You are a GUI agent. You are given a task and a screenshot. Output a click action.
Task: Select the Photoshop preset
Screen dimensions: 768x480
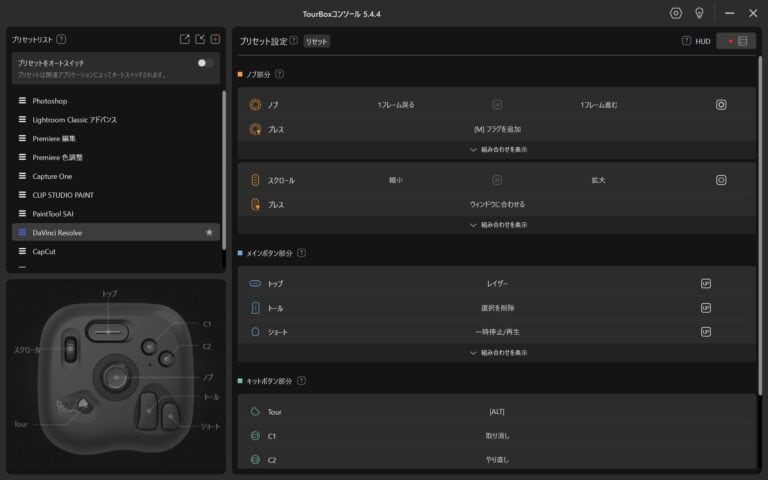50,101
